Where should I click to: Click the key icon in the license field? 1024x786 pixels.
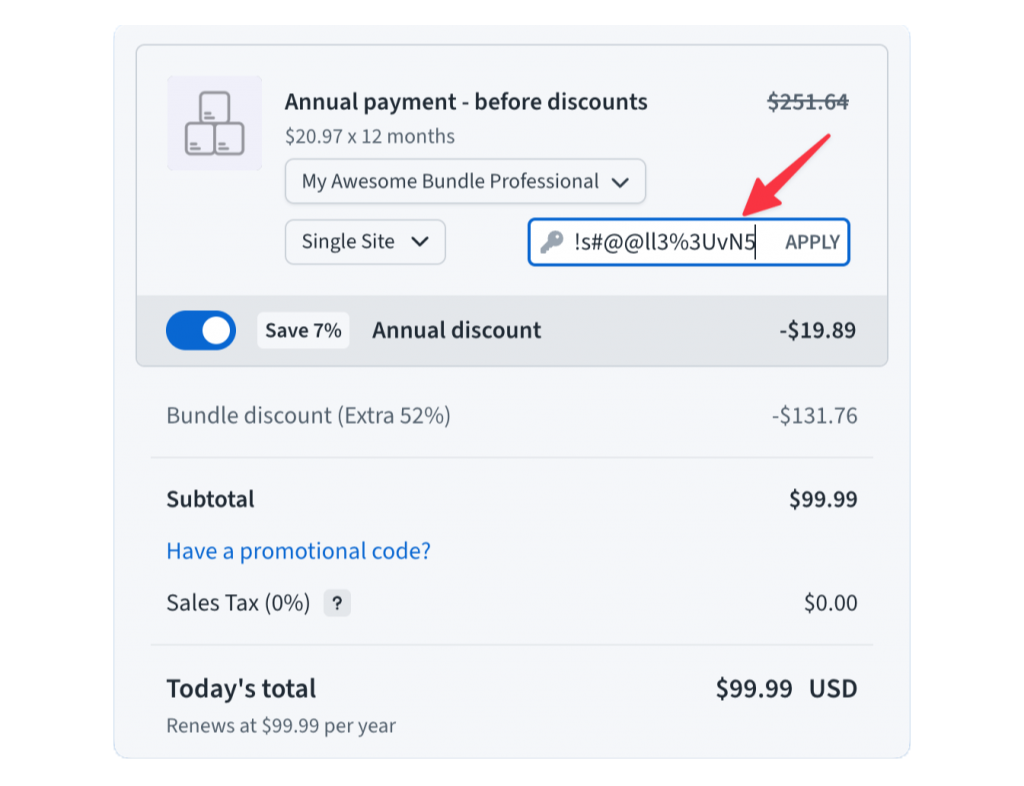pyautogui.click(x=551, y=241)
